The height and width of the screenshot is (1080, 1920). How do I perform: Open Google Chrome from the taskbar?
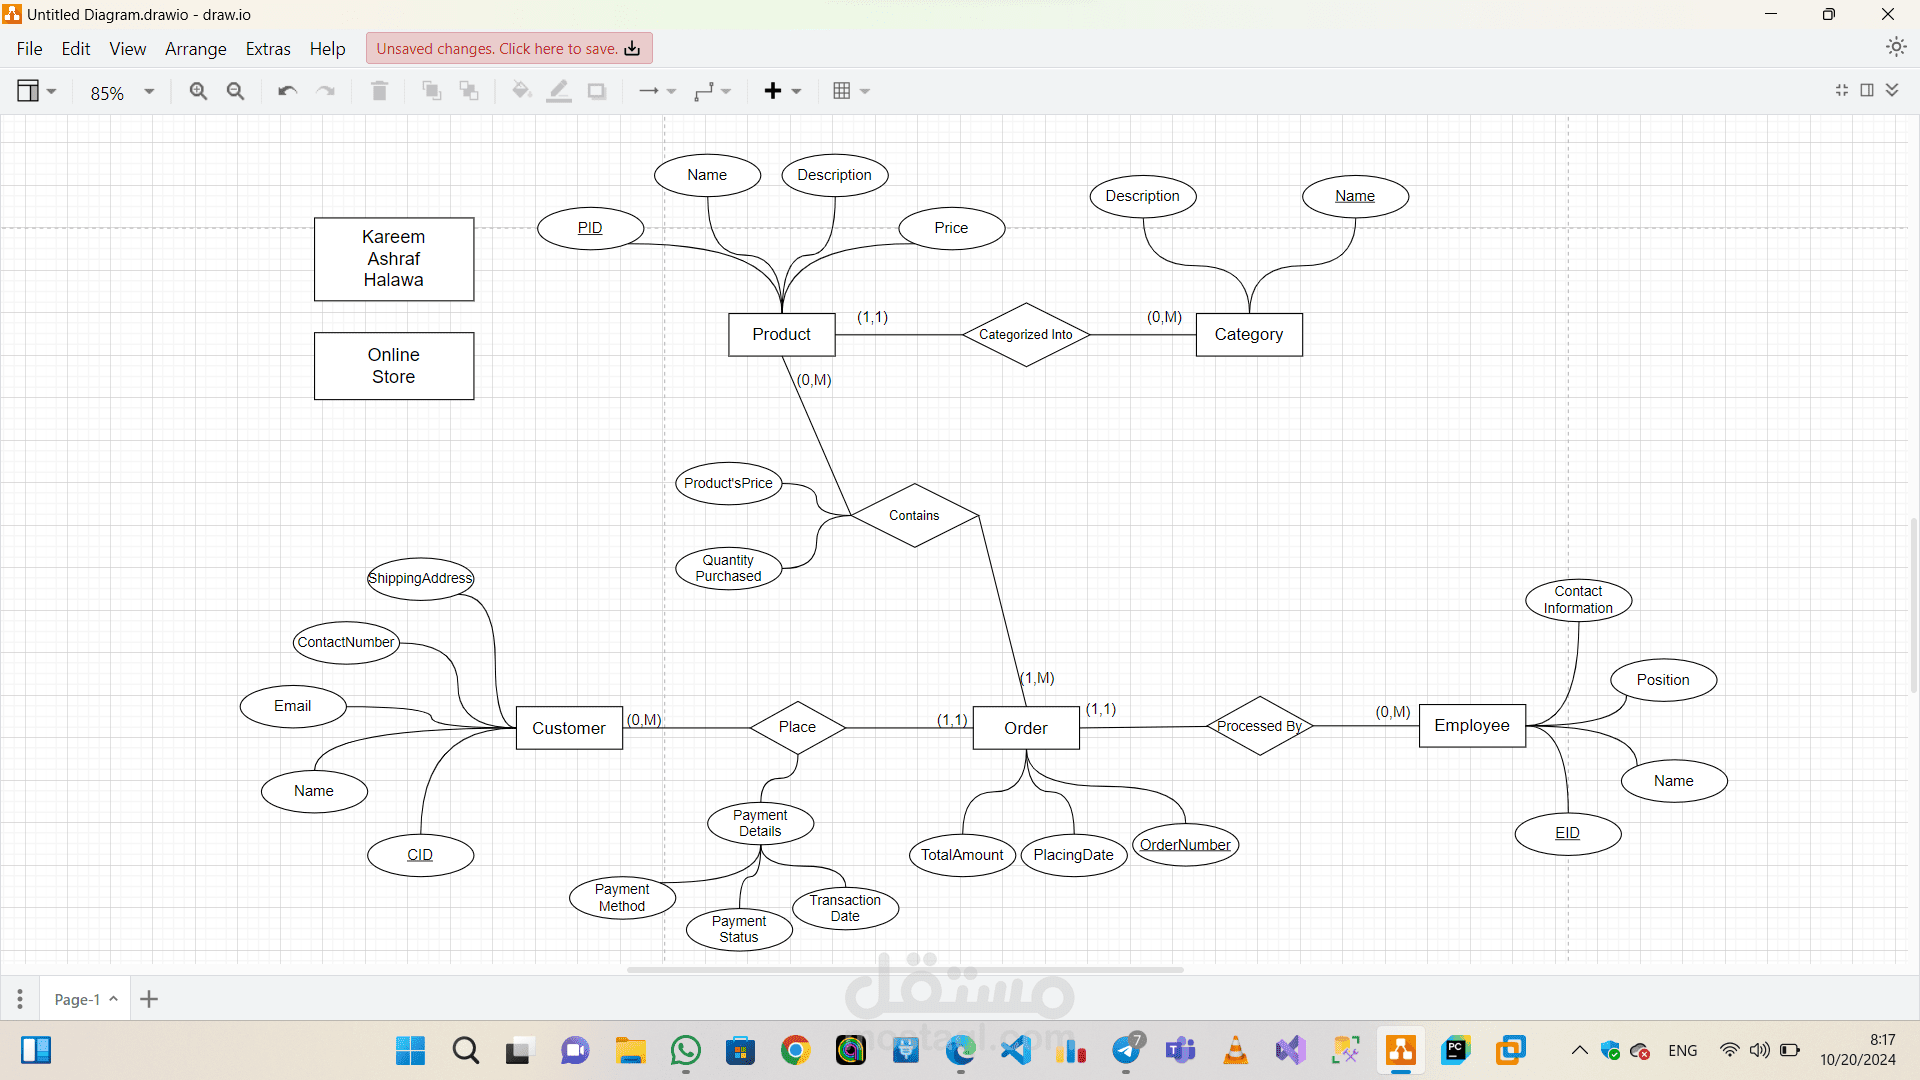[795, 1050]
